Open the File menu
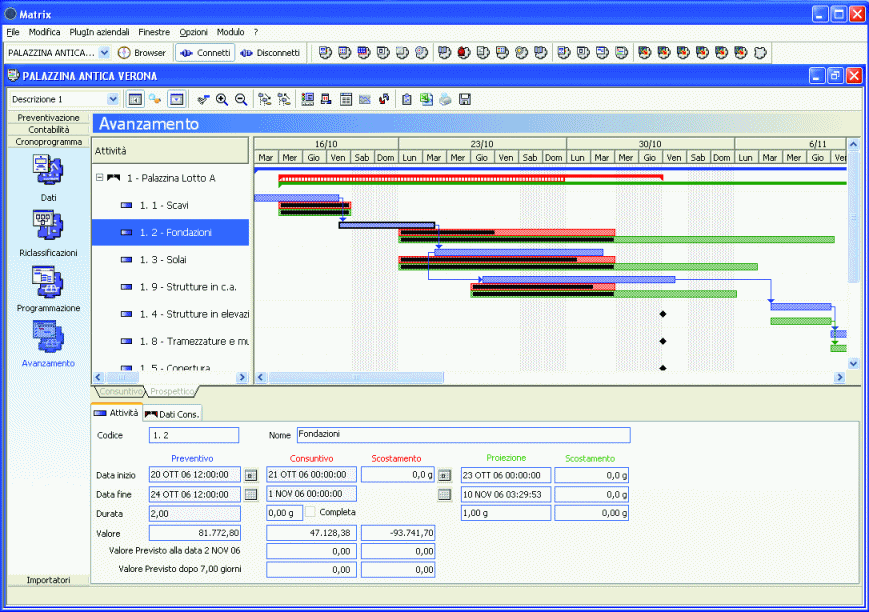Image resolution: width=869 pixels, height=612 pixels. [x=13, y=32]
